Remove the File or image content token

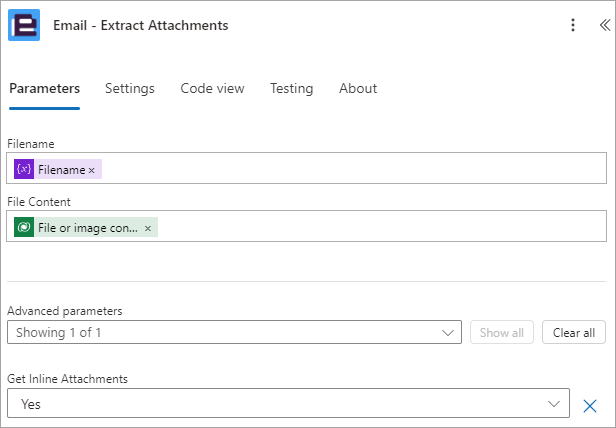pos(148,228)
